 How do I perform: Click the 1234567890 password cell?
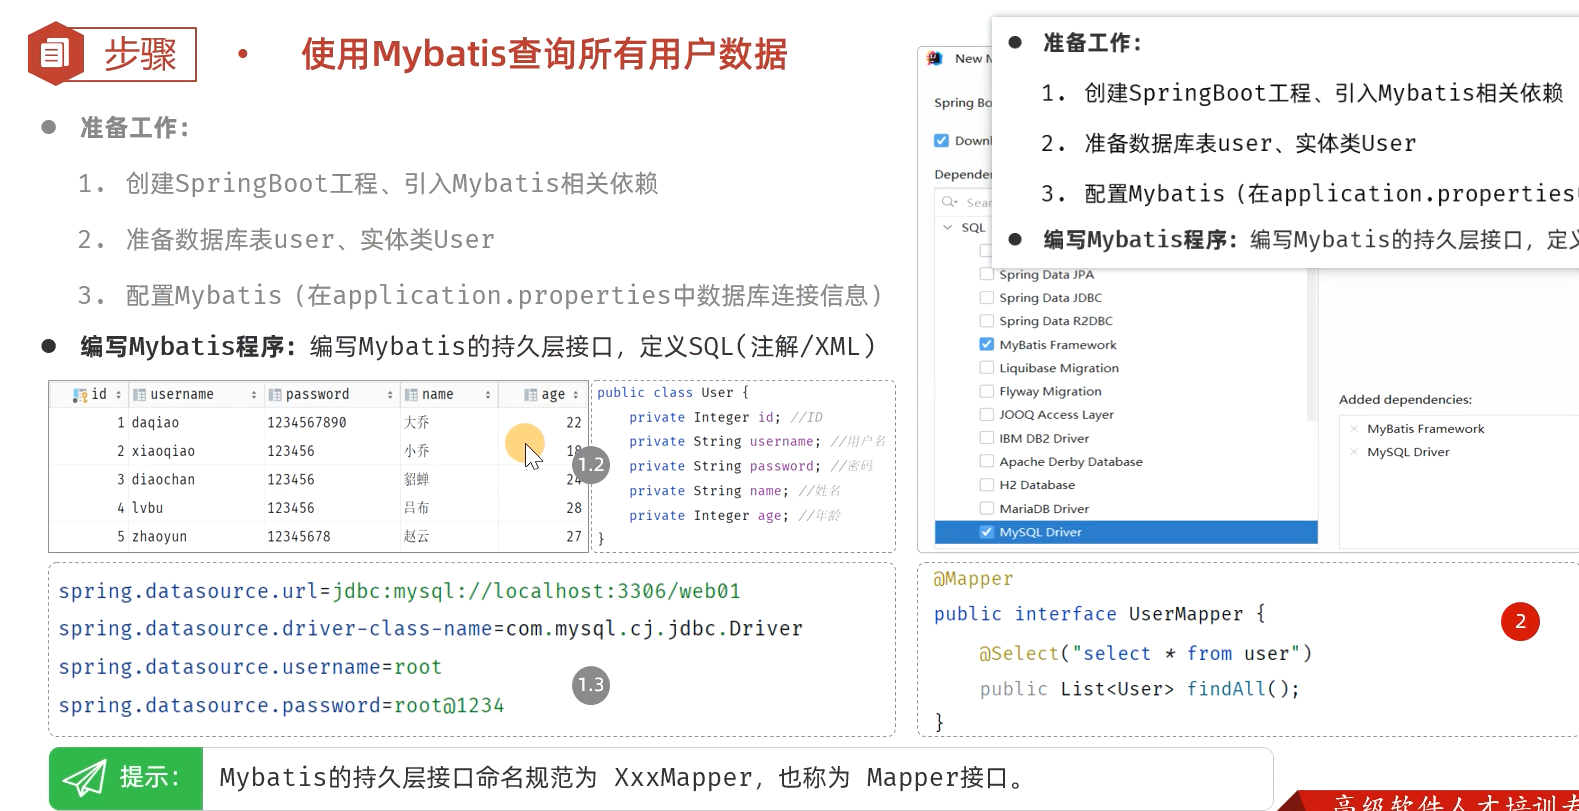[x=307, y=423]
